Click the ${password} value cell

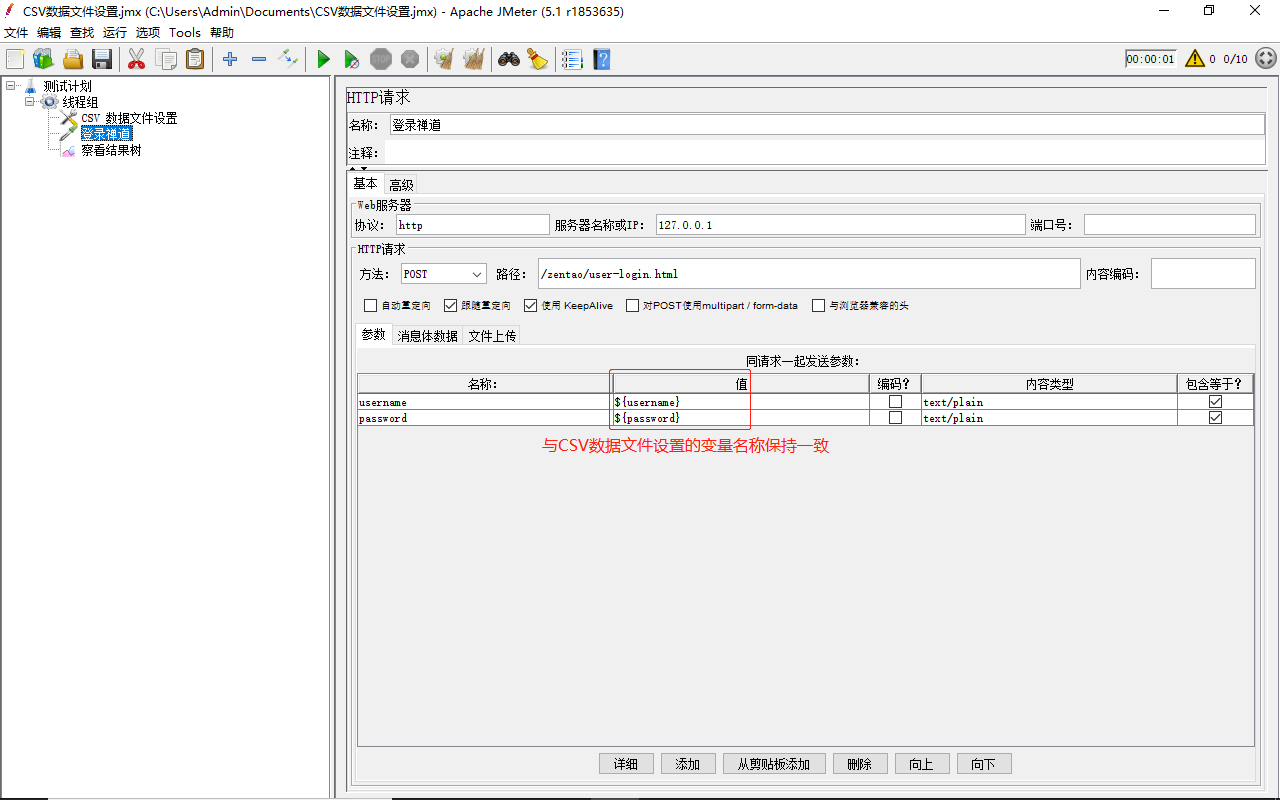pyautogui.click(x=740, y=418)
